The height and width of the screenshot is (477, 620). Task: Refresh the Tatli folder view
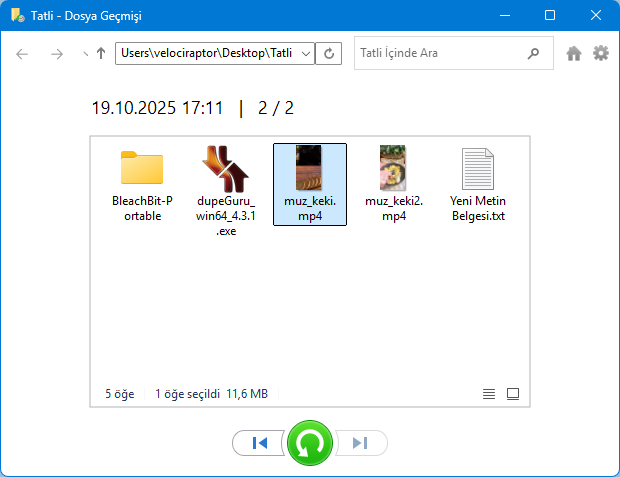(x=329, y=54)
